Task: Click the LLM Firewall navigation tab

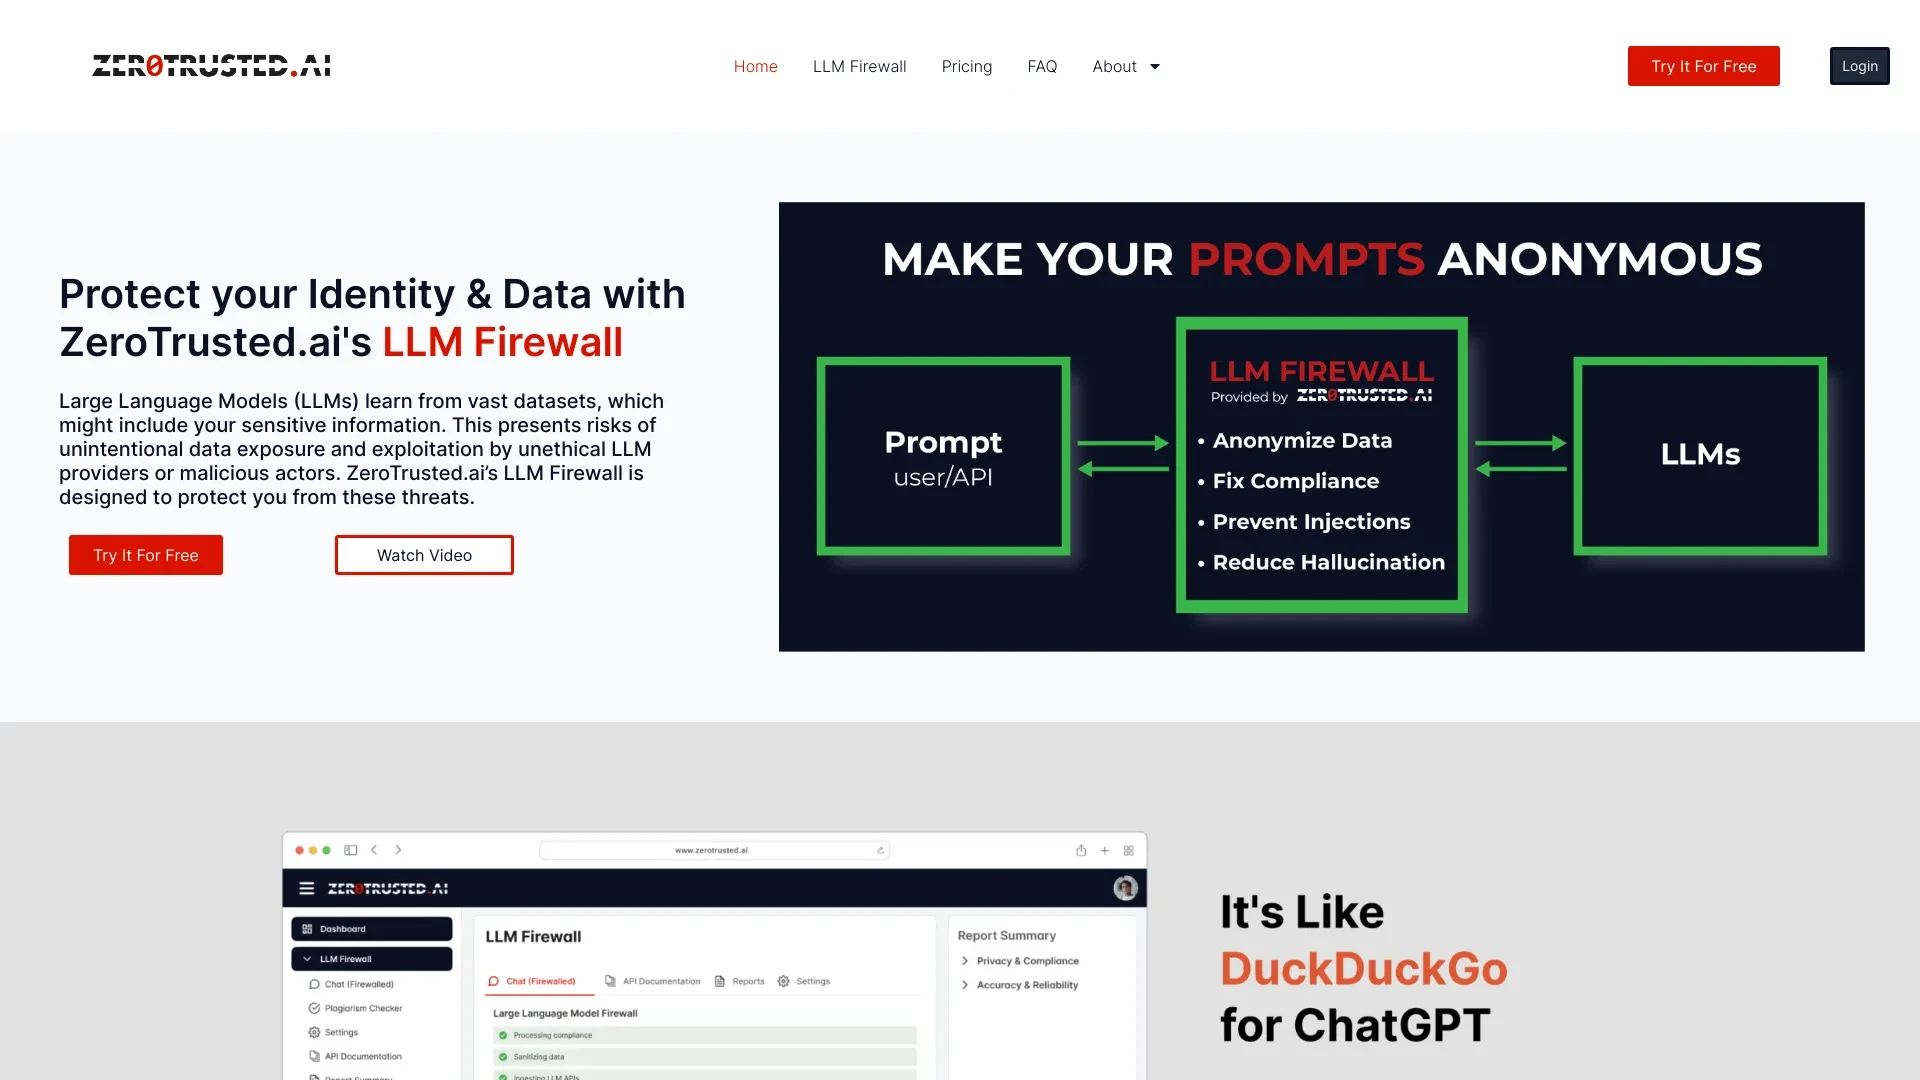Action: 858,66
